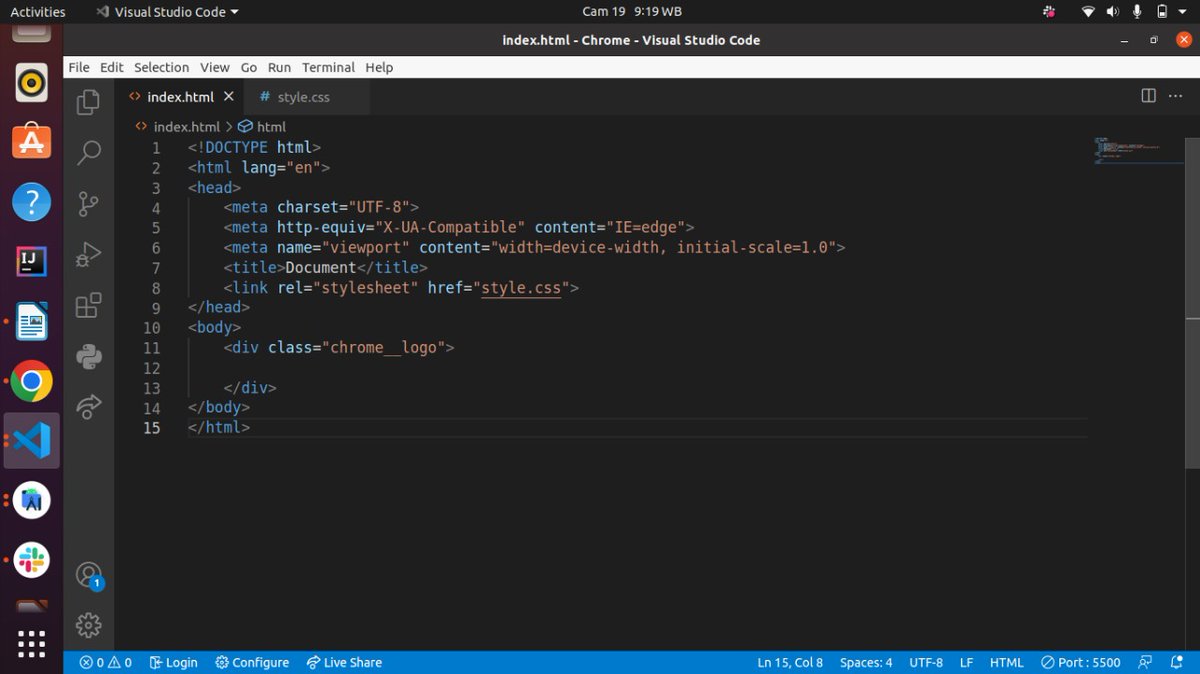Click the code minimap
Viewport: 1200px width, 674px height.
[x=1138, y=150]
